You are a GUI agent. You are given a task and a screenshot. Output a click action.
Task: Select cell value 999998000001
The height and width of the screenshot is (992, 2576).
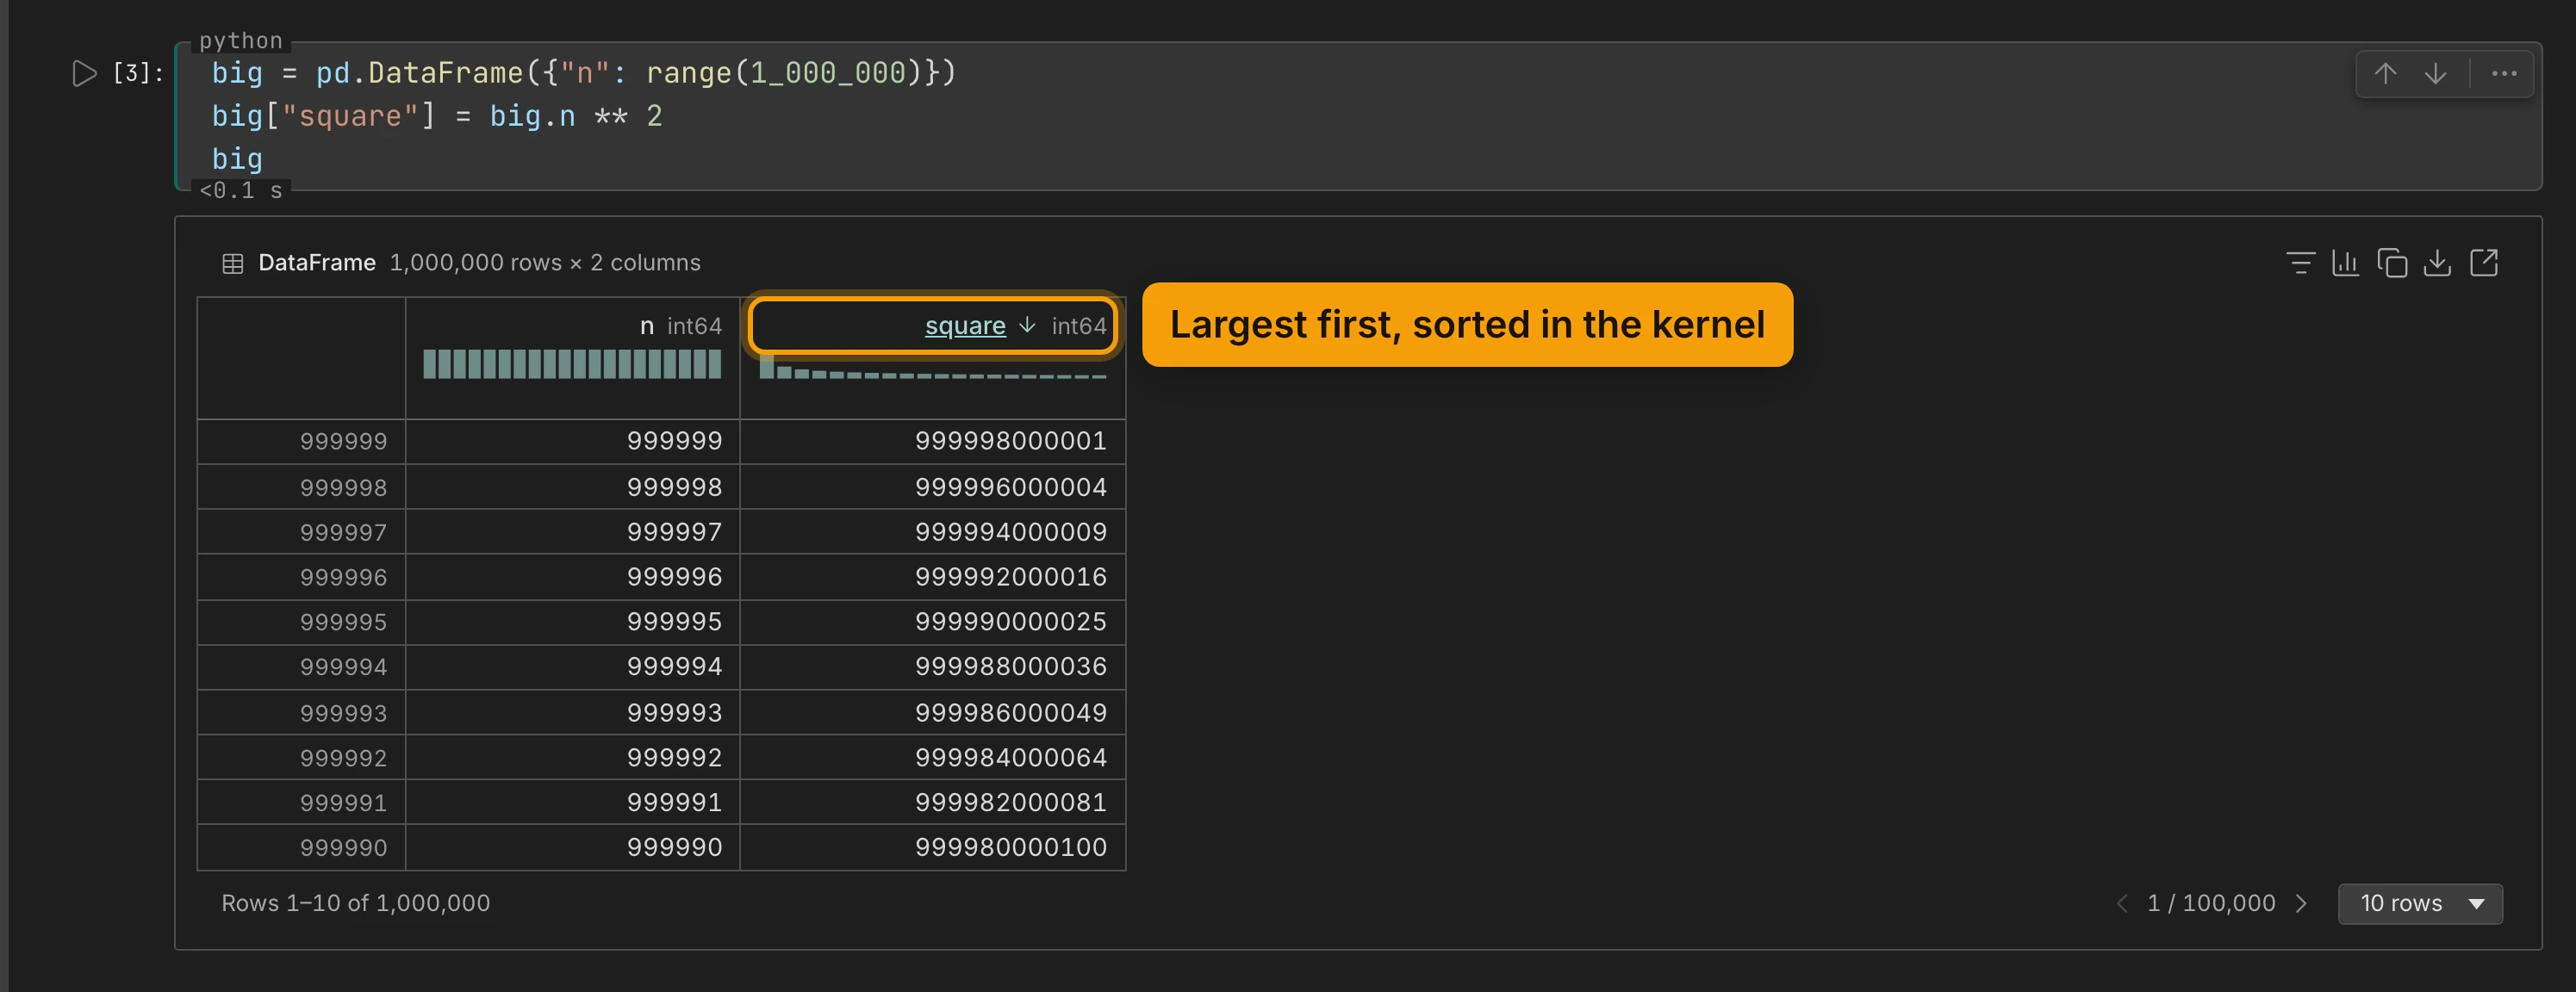pos(1010,441)
